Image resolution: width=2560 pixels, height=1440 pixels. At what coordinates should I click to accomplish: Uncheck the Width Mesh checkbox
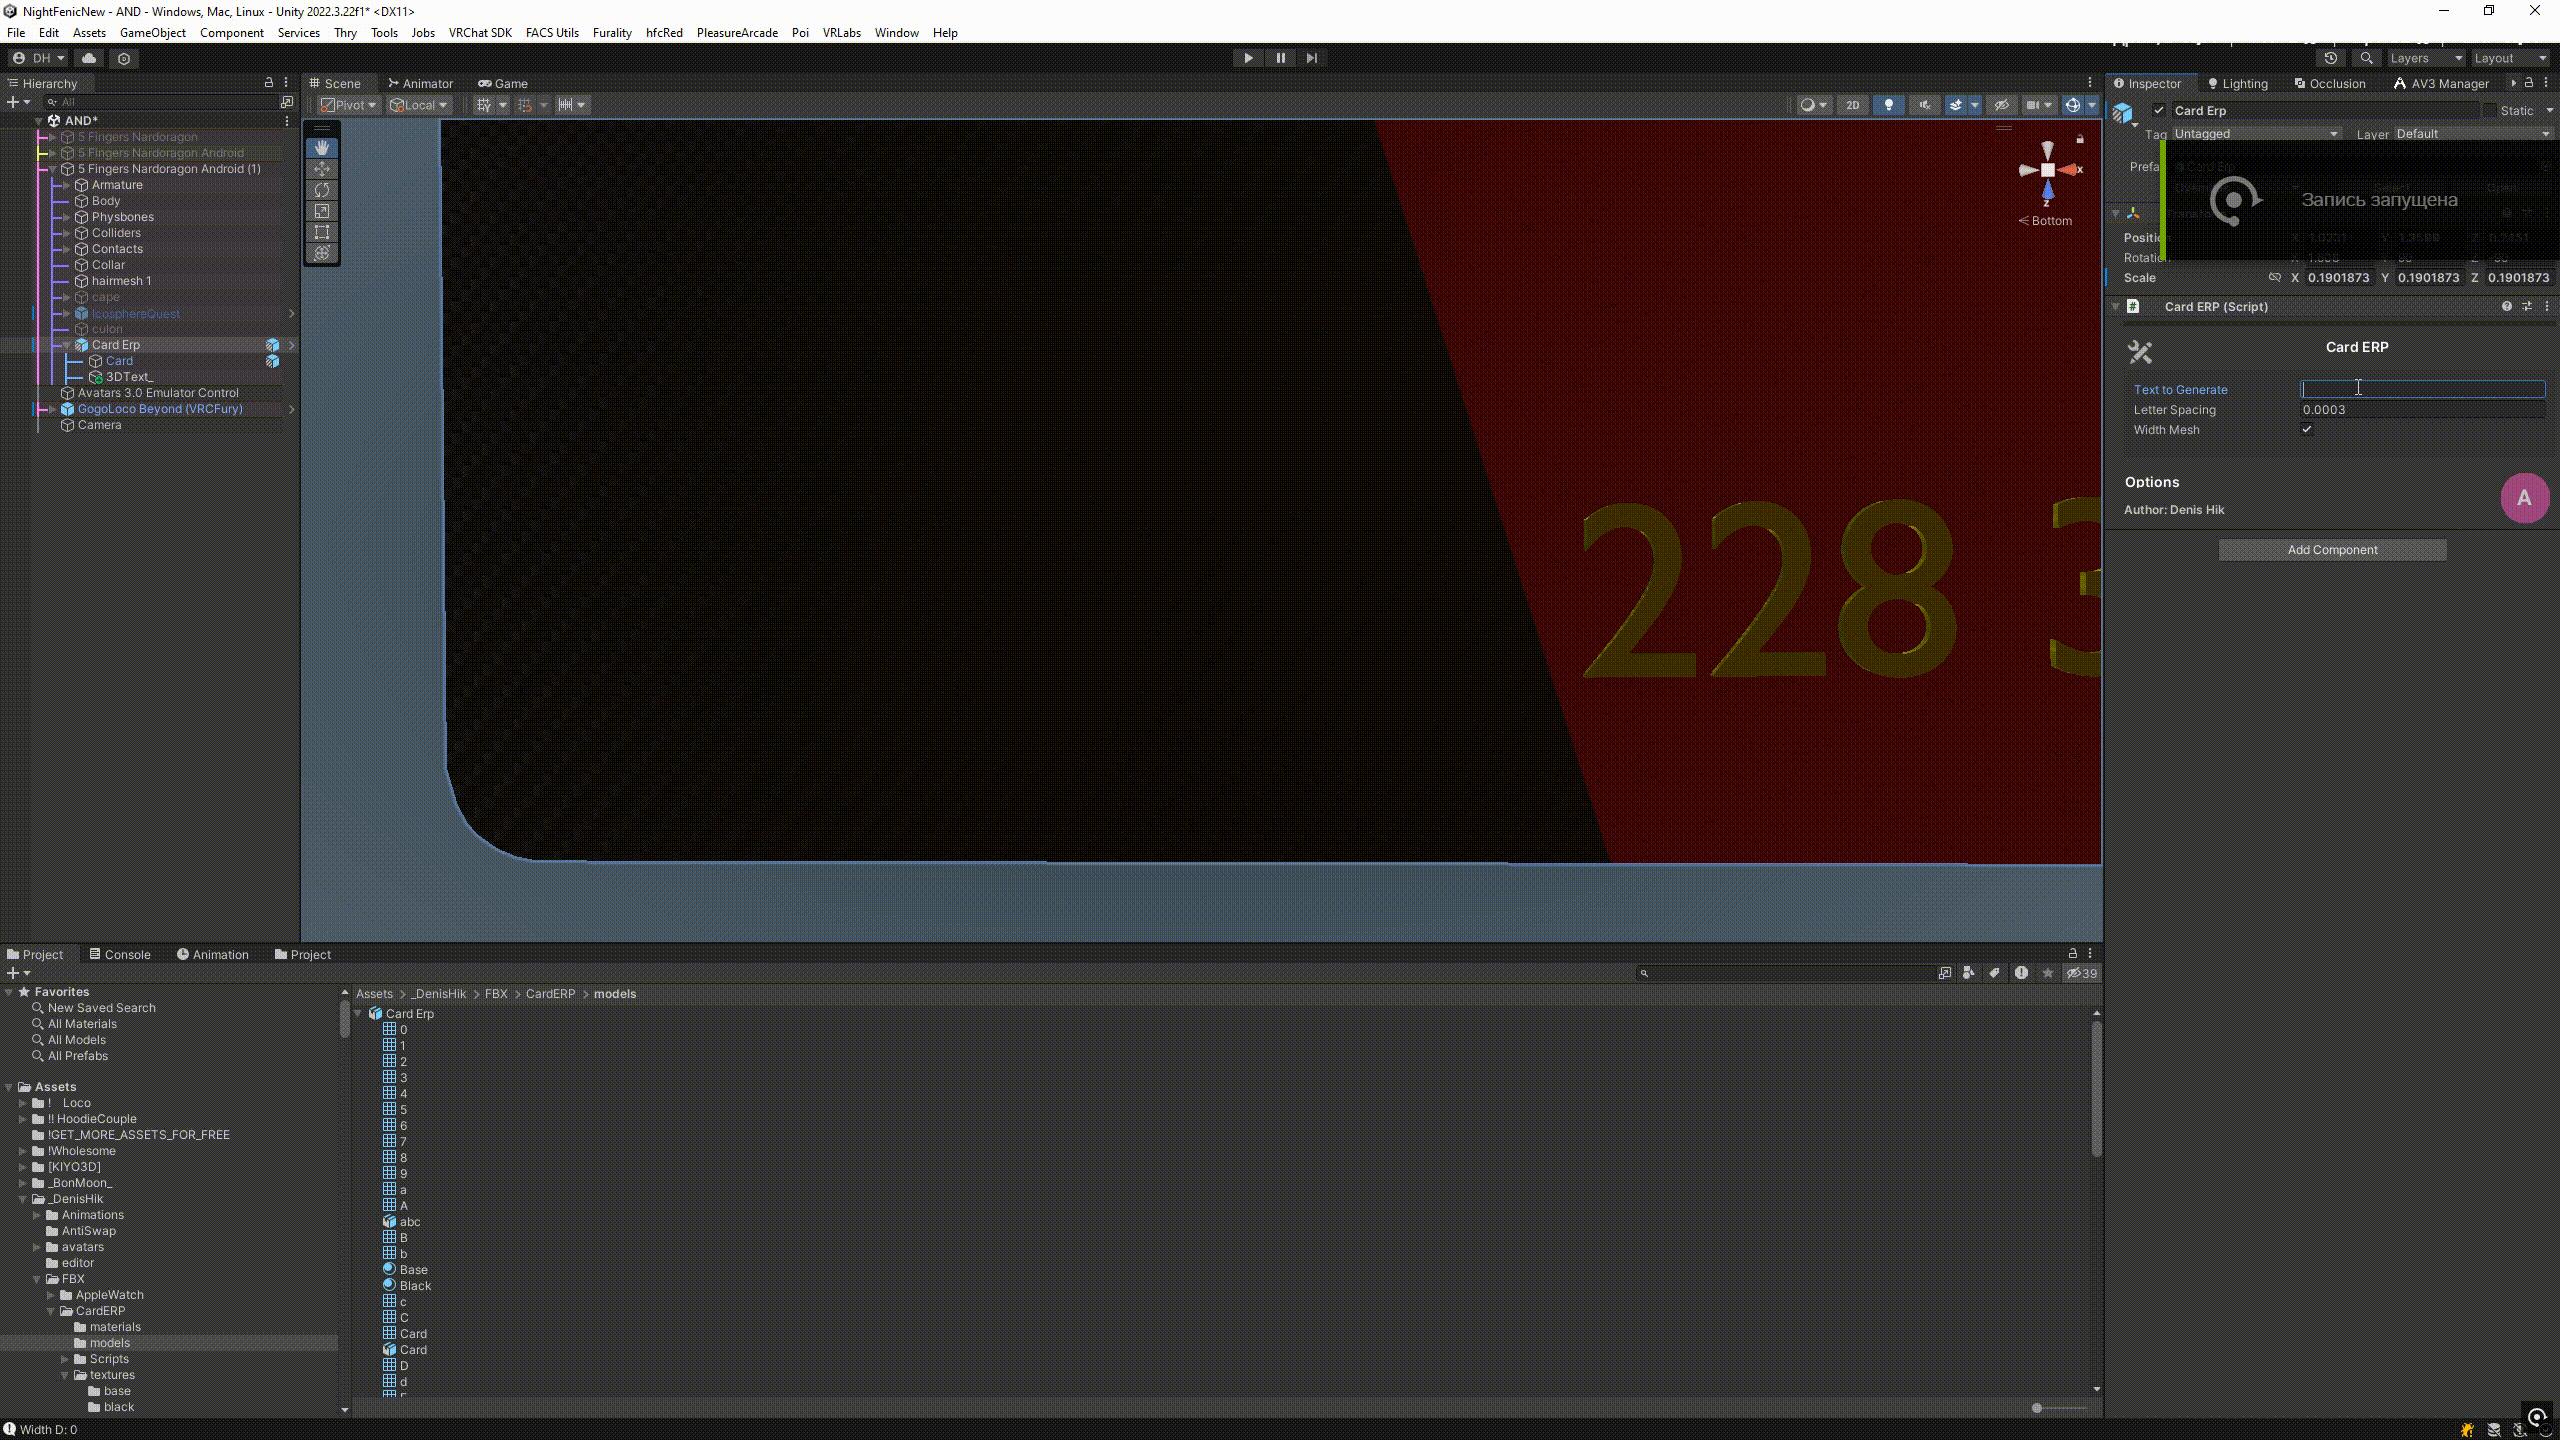tap(2307, 430)
